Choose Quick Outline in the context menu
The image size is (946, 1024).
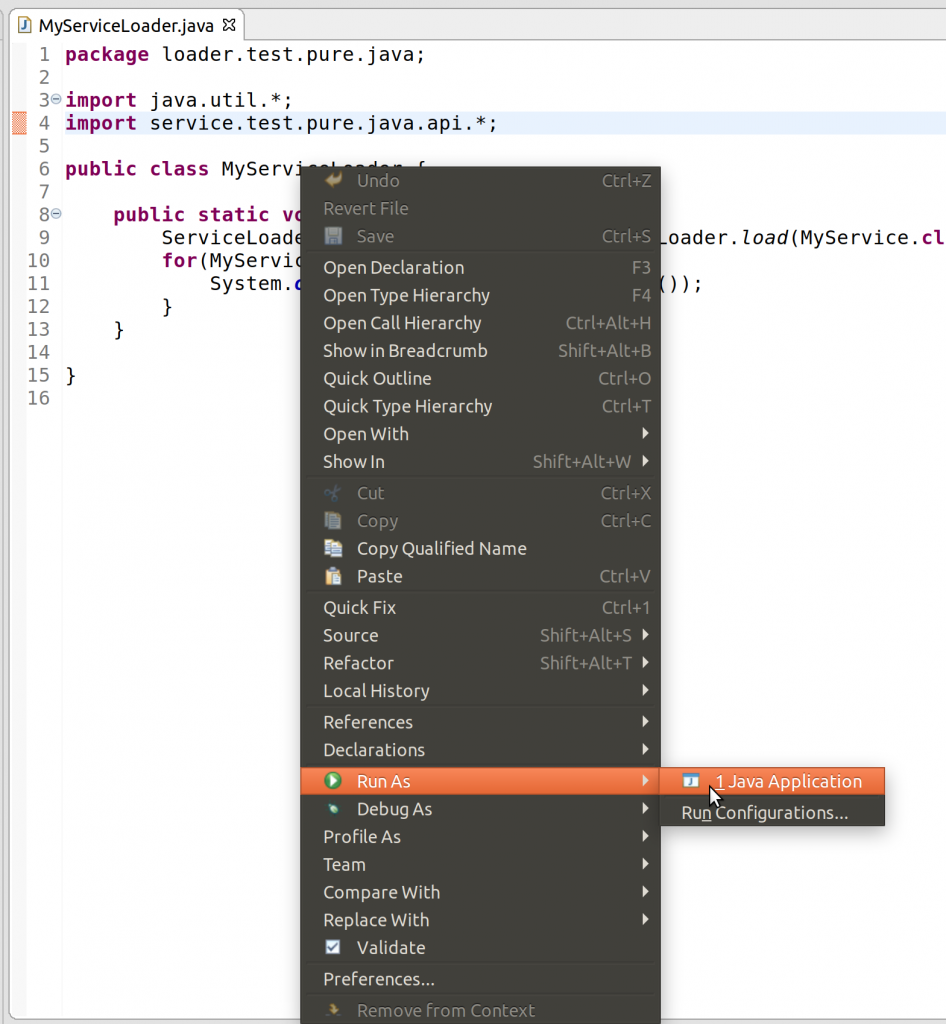point(377,378)
